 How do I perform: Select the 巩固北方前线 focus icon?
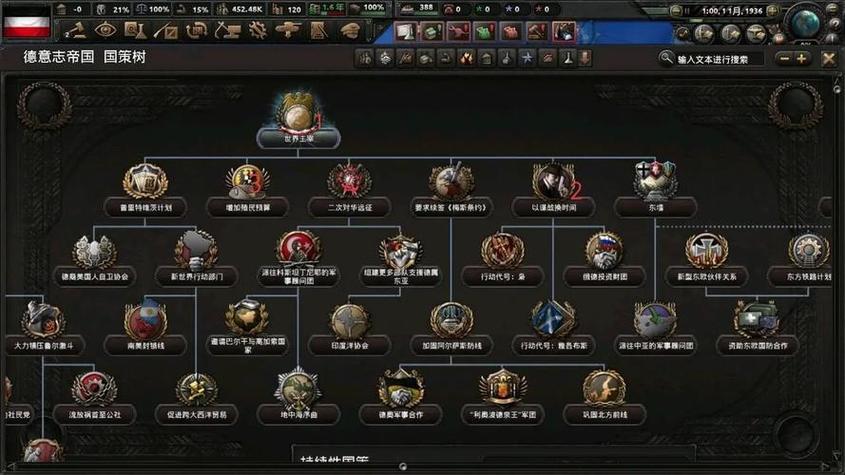[x=604, y=388]
